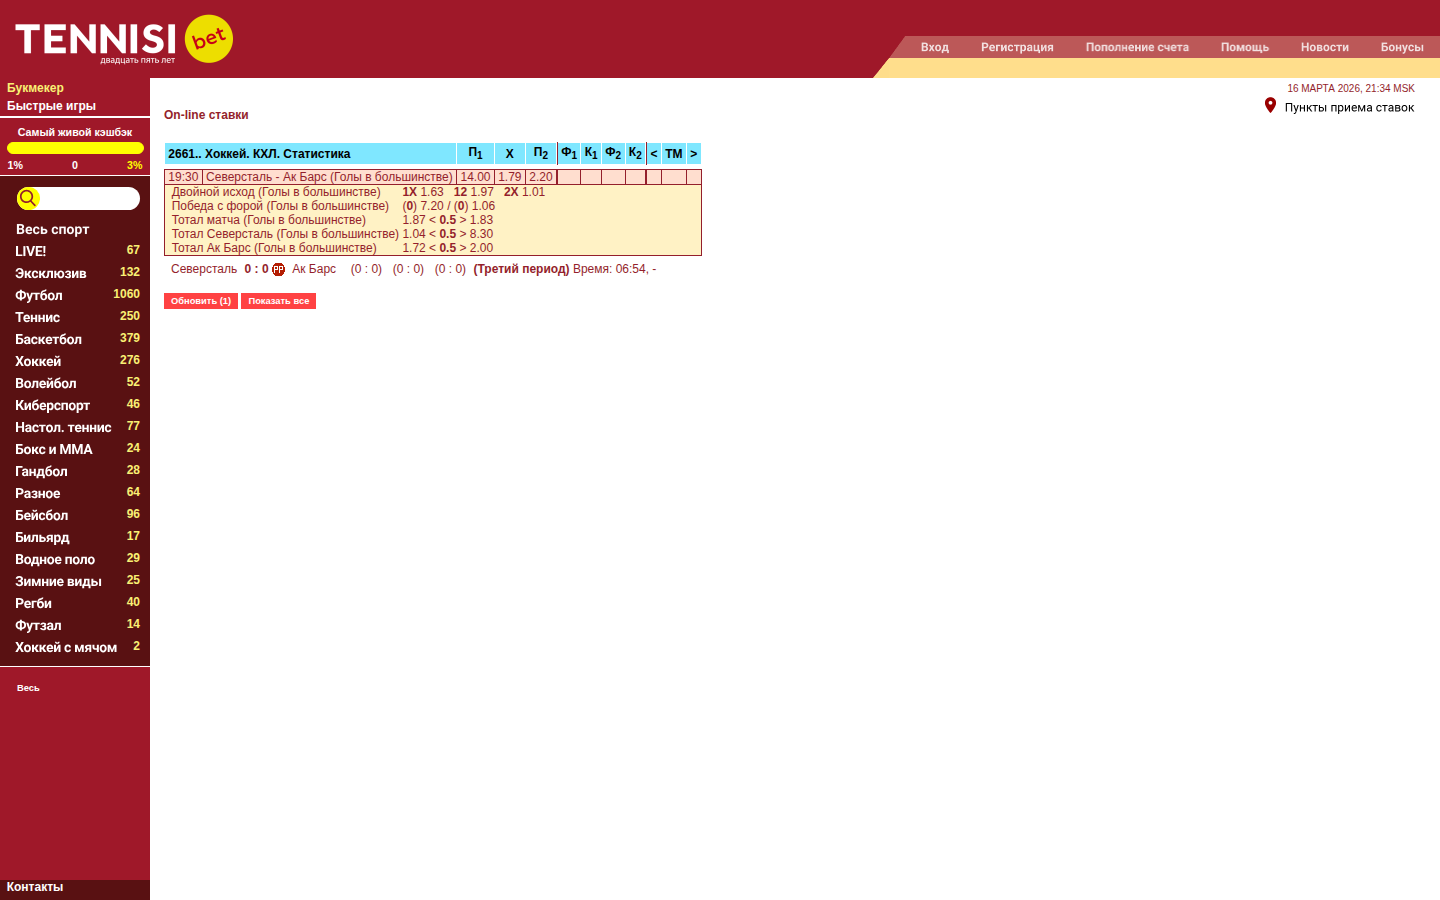
Task: Type in the sidebar search field
Action: 88,198
